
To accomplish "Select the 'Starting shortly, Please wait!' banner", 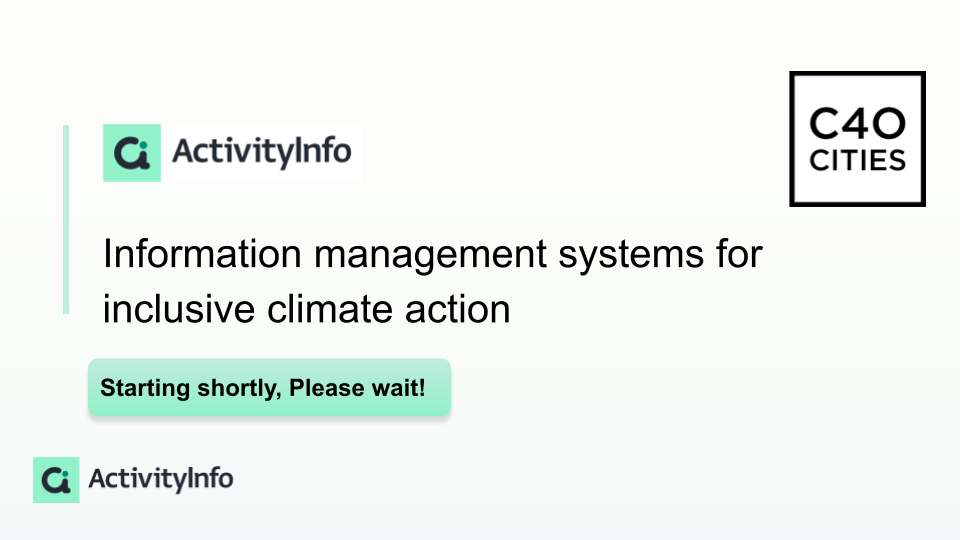I will (269, 388).
